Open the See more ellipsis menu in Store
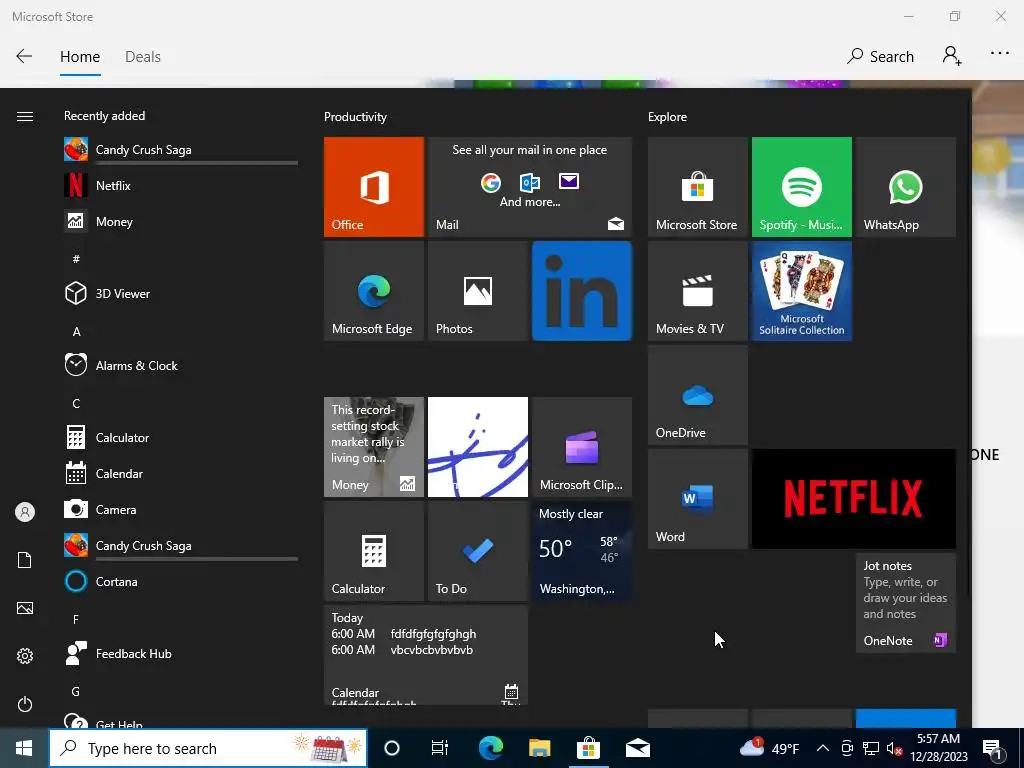Image resolution: width=1024 pixels, height=768 pixels. 1000,54
